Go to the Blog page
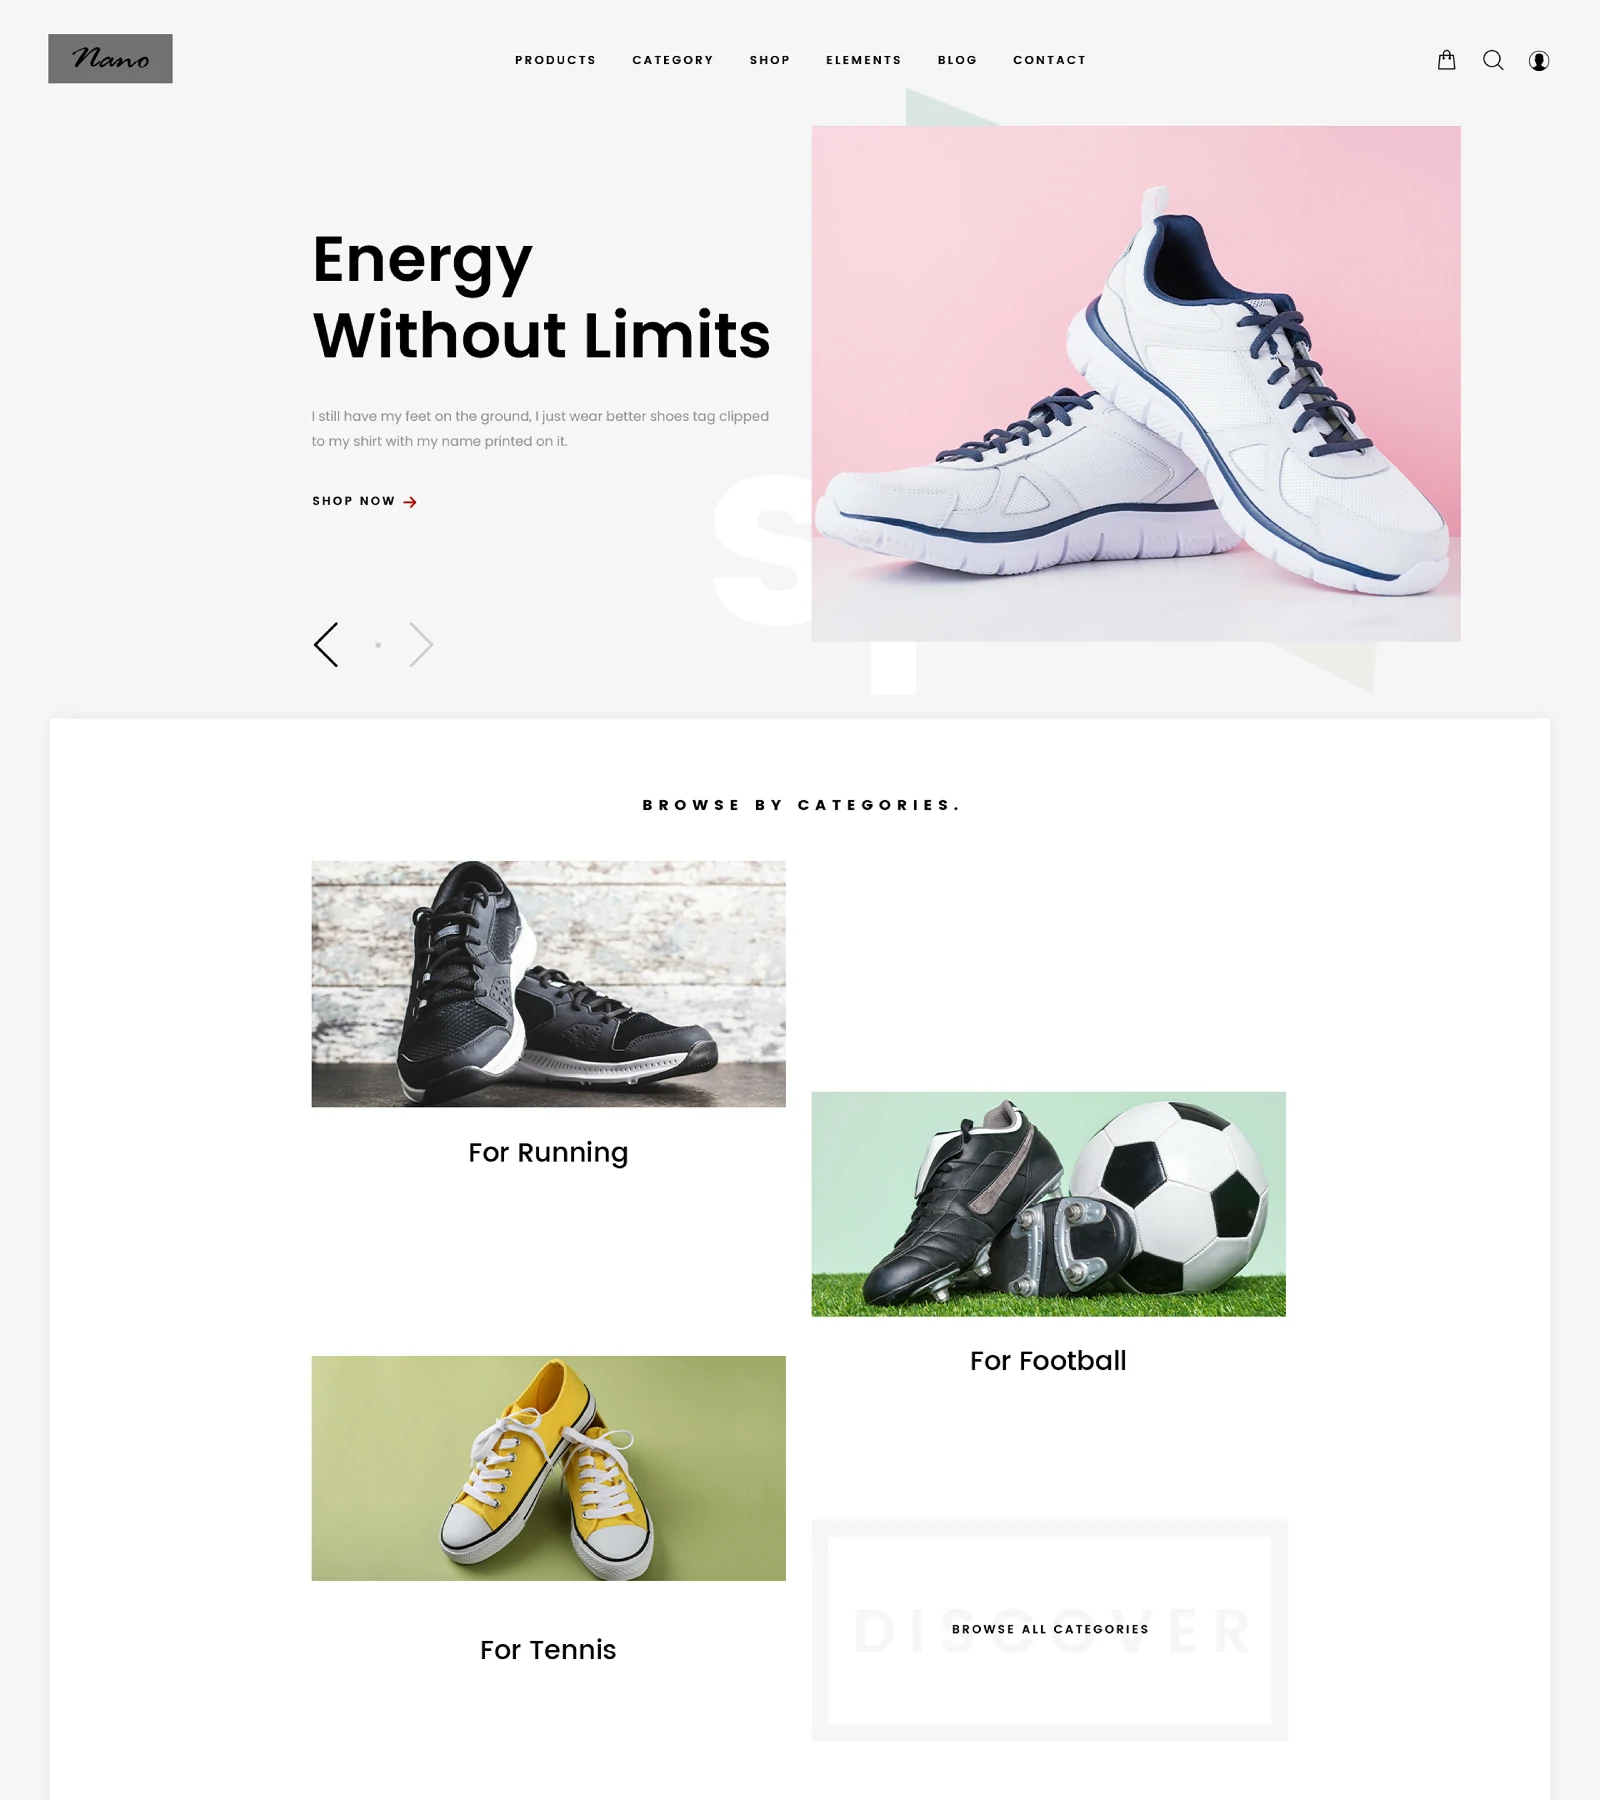 [957, 60]
